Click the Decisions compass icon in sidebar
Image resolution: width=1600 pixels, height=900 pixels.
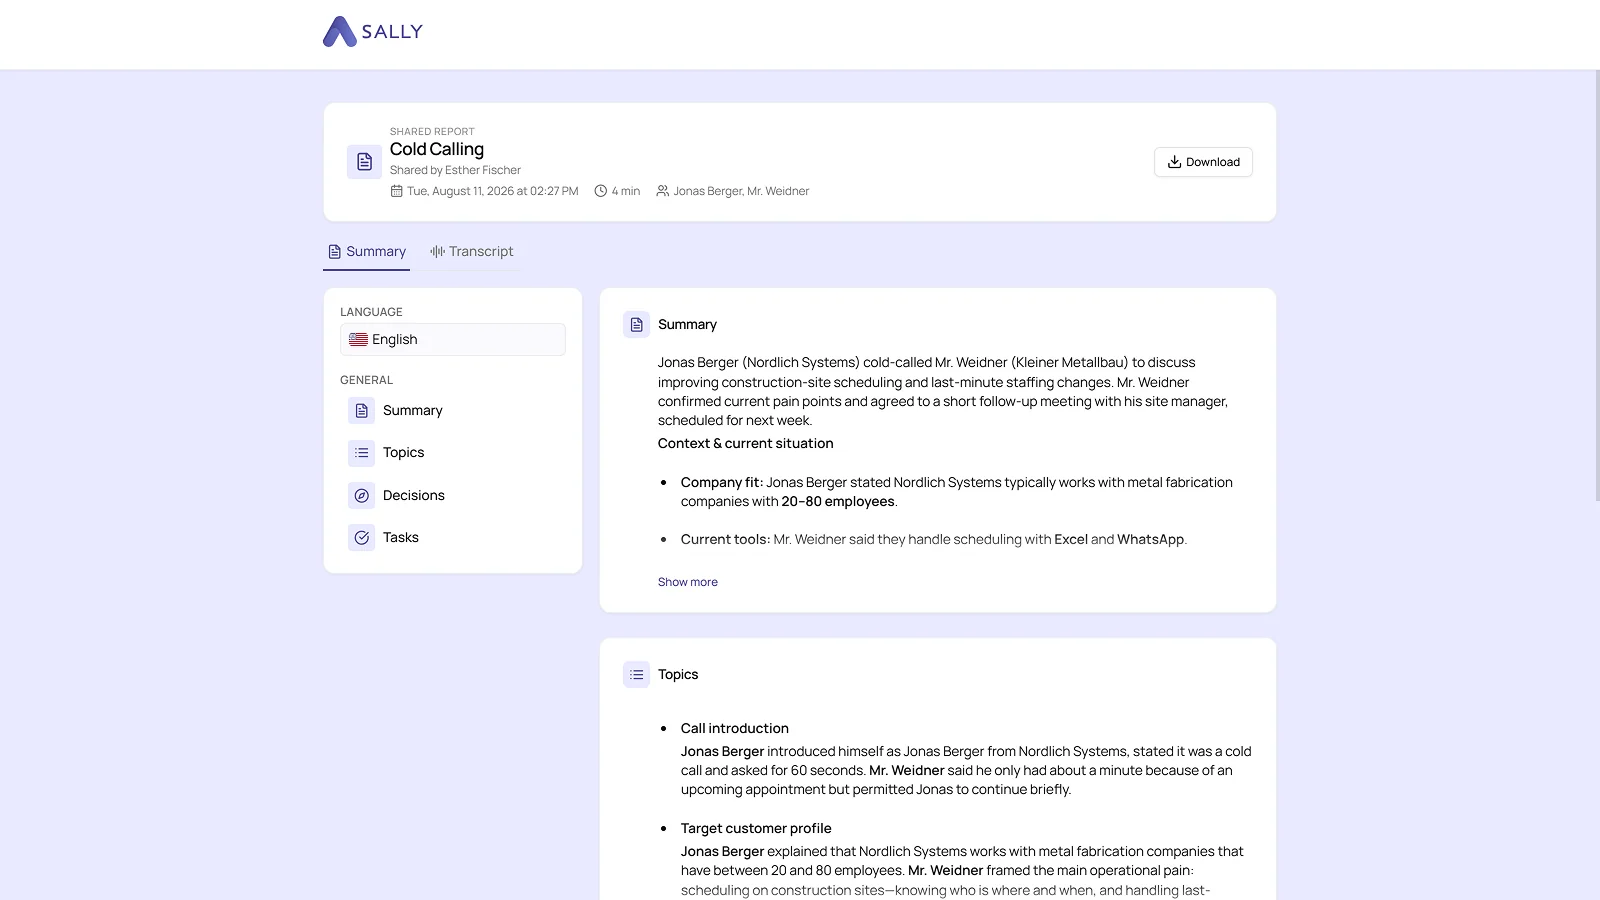361,496
